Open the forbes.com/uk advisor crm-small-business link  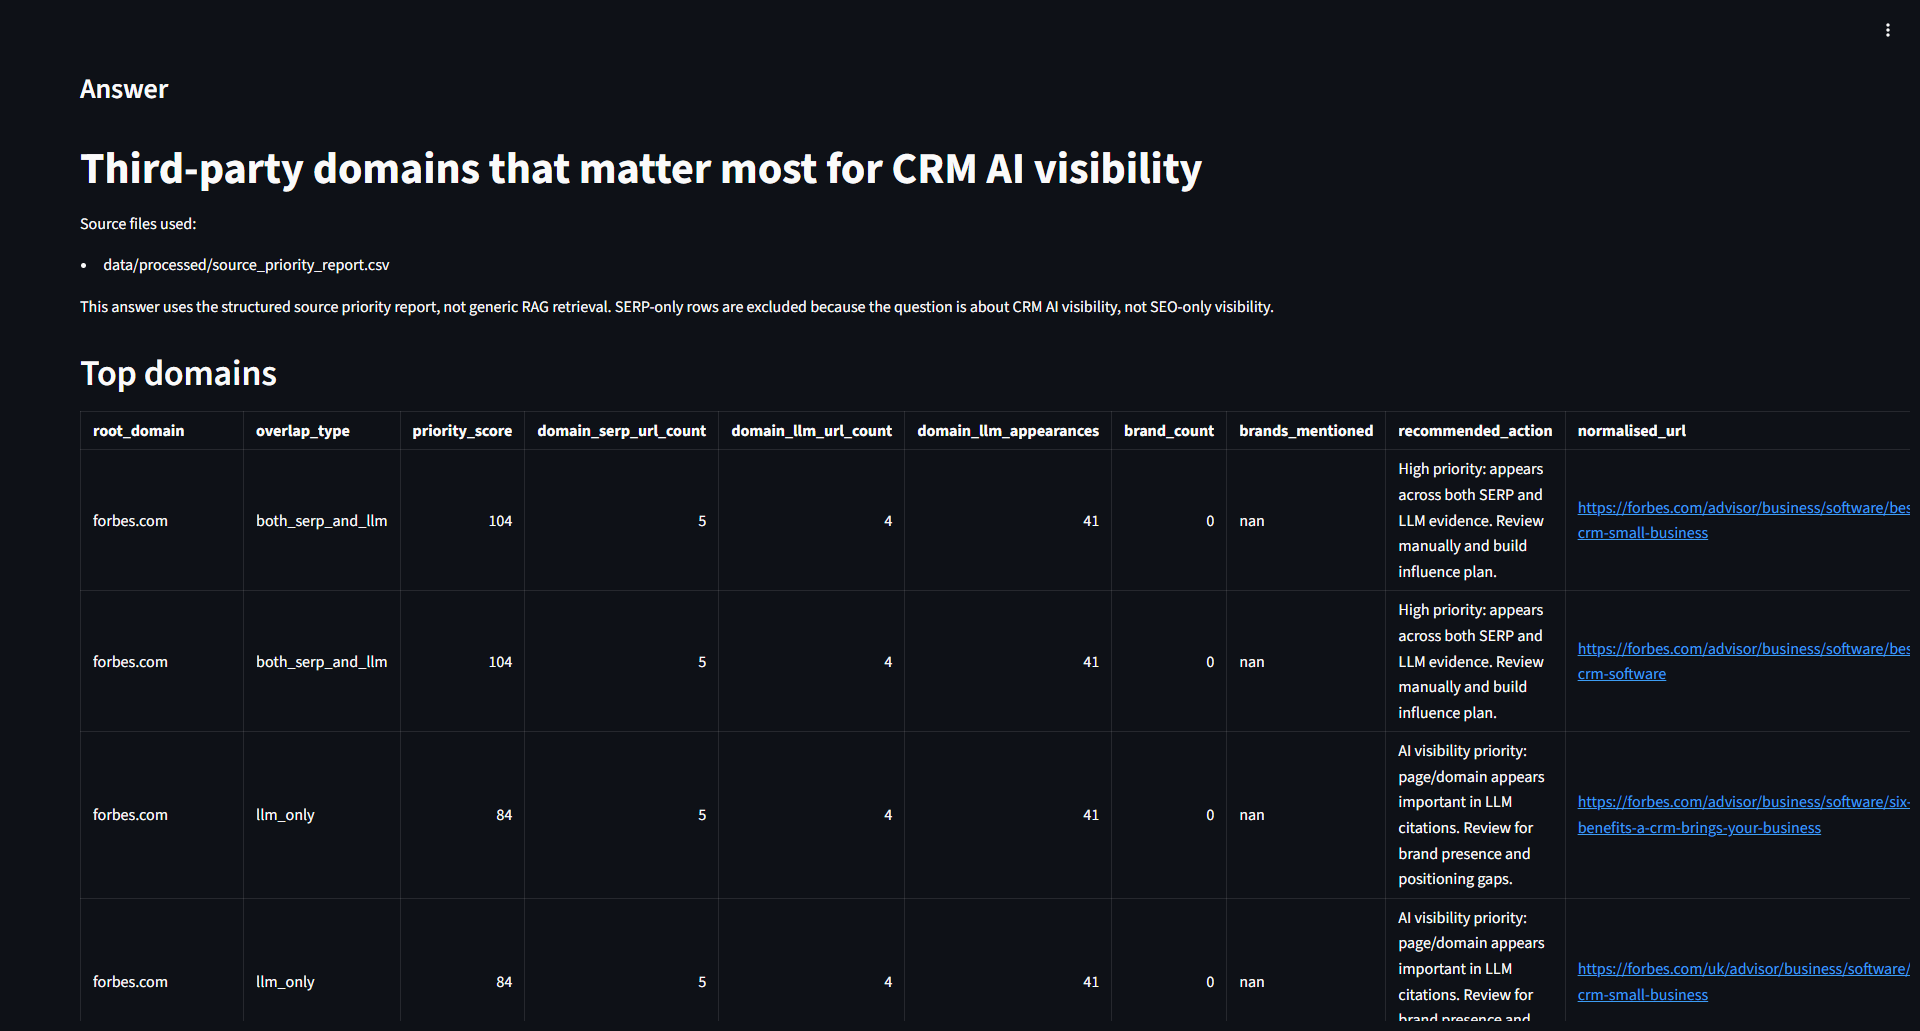click(x=1743, y=982)
